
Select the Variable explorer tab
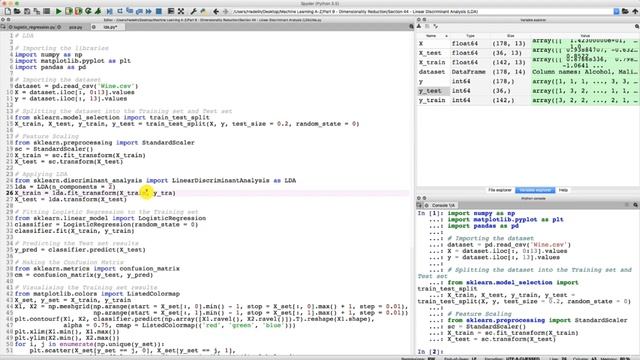pos(535,190)
